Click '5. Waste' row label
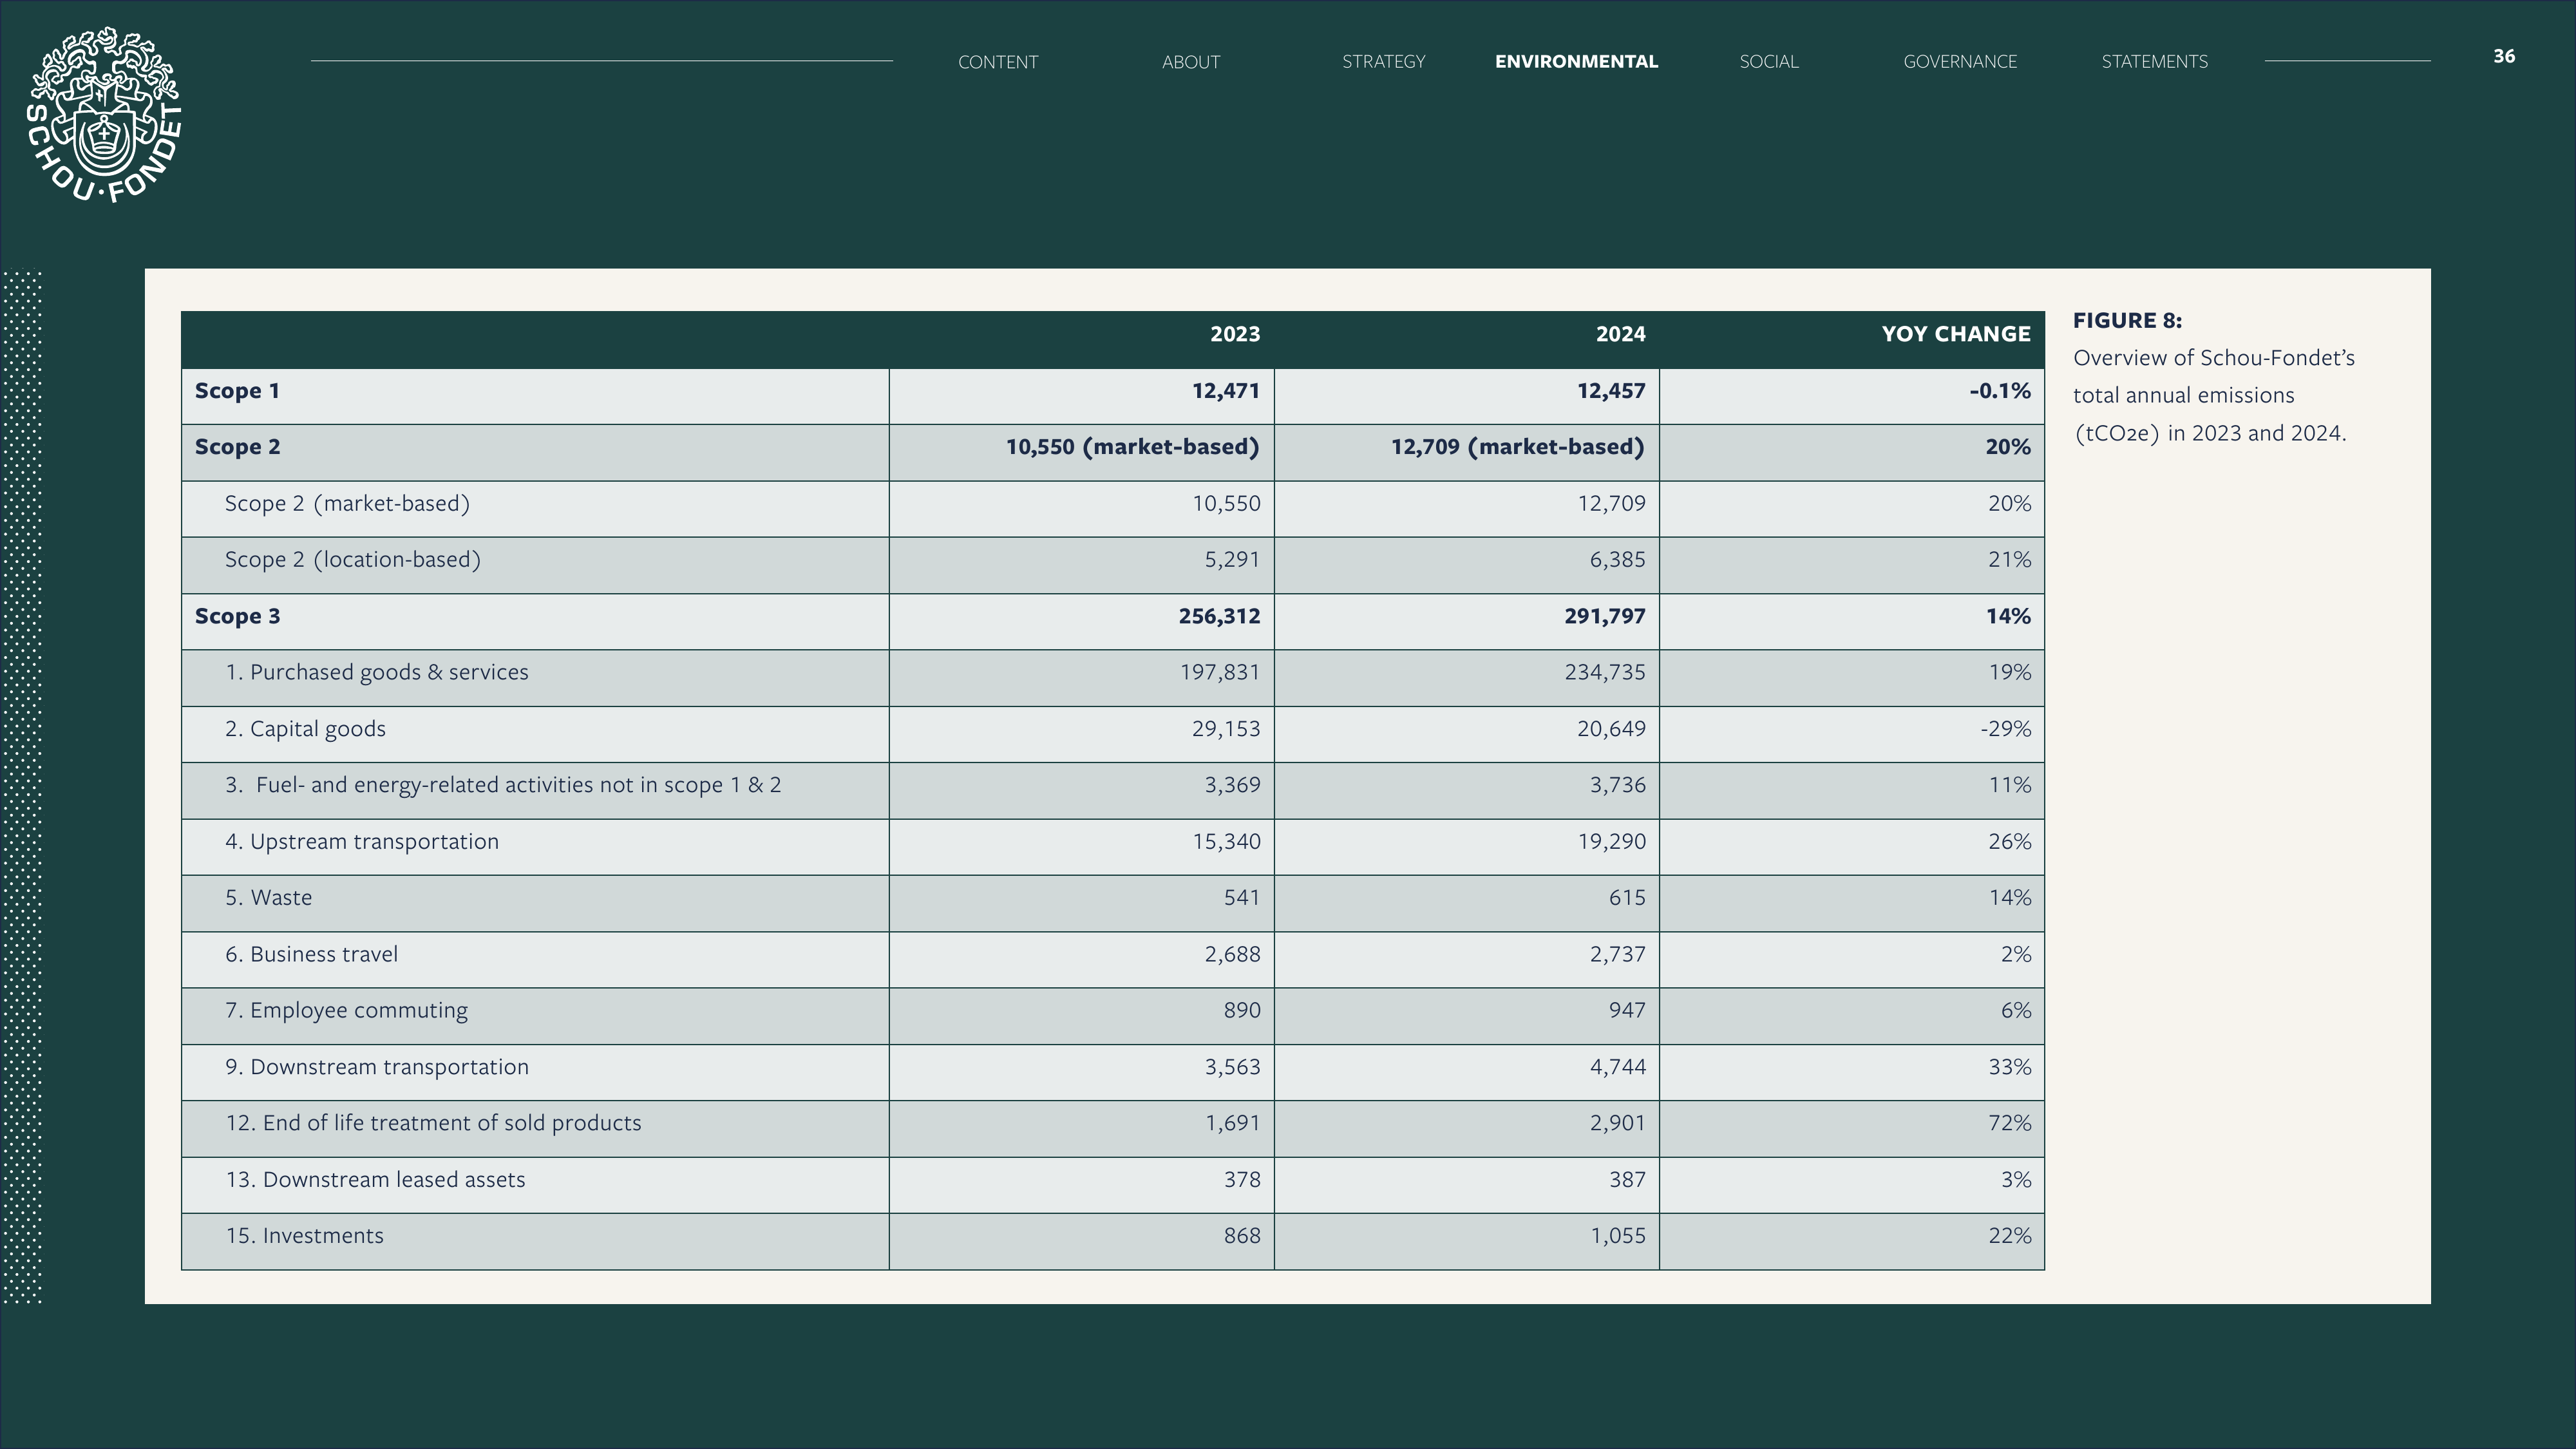 (268, 898)
